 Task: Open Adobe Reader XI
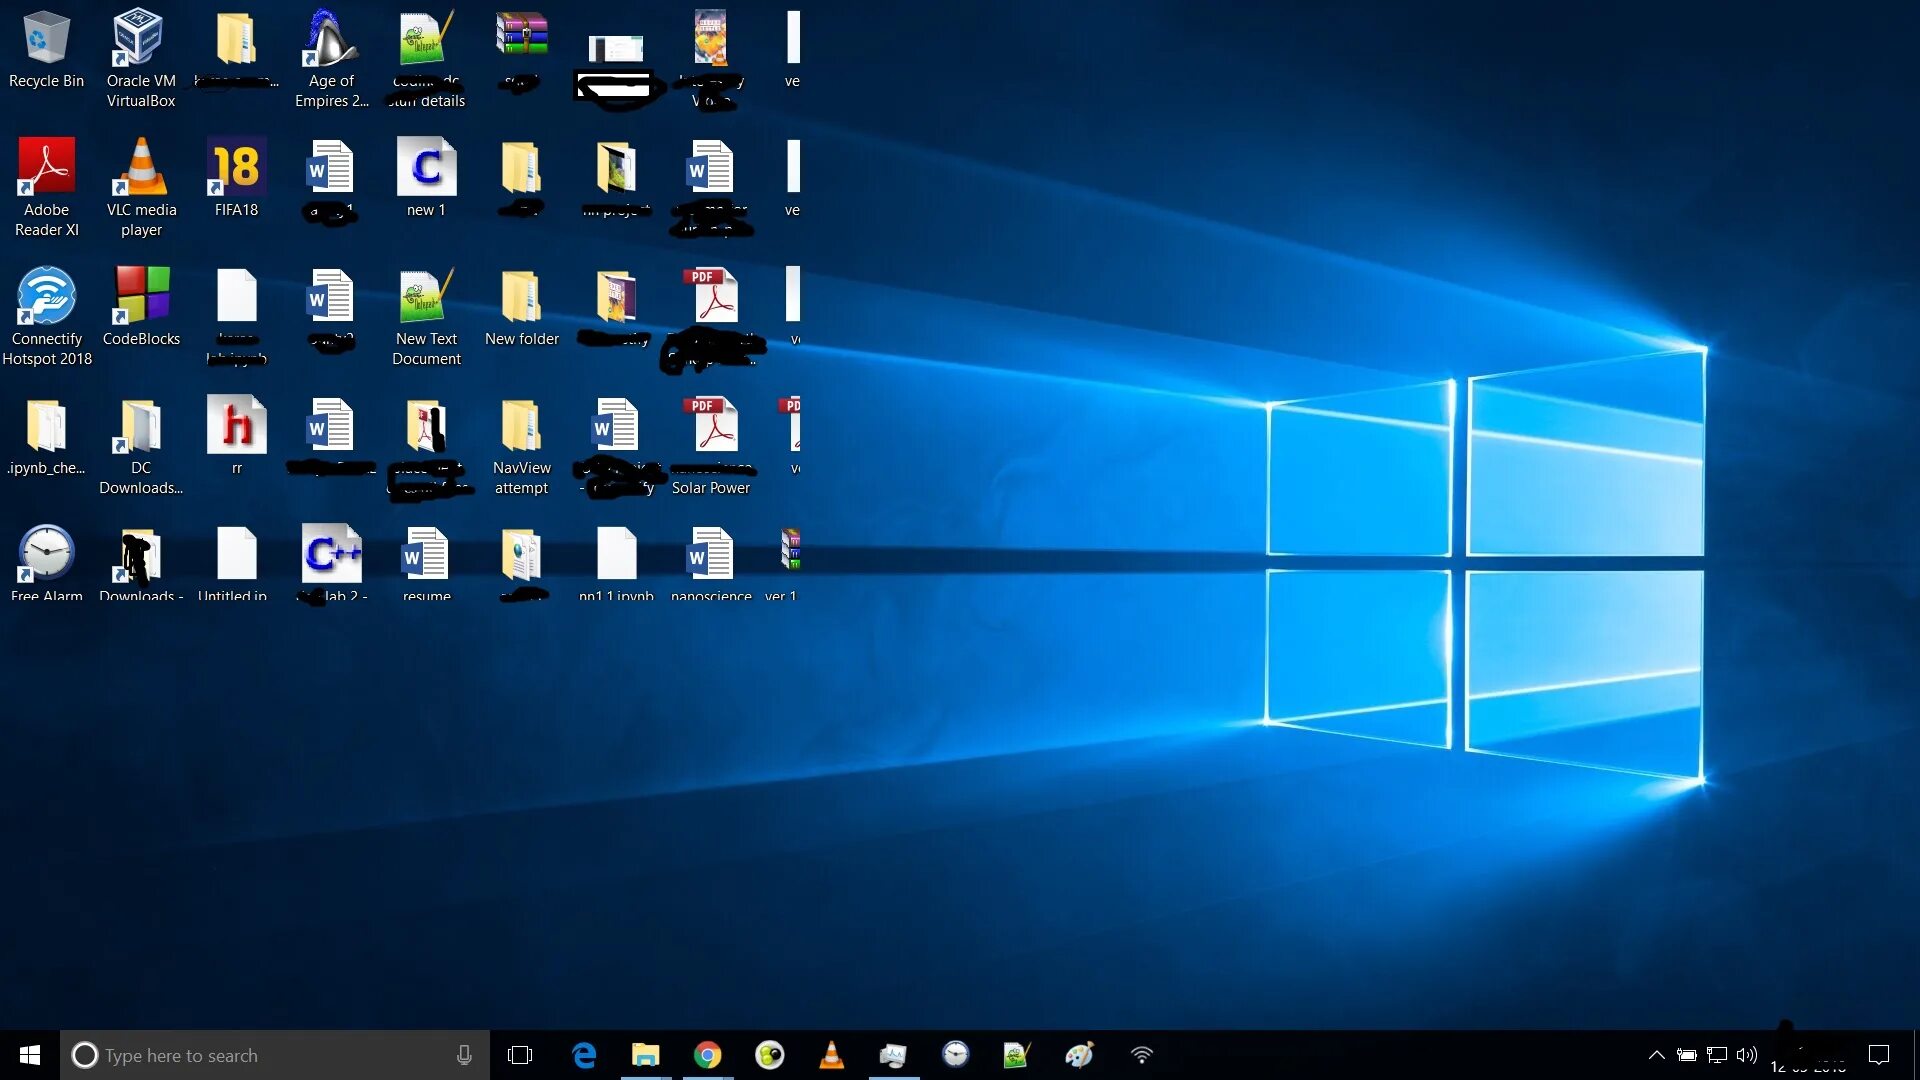tap(45, 169)
